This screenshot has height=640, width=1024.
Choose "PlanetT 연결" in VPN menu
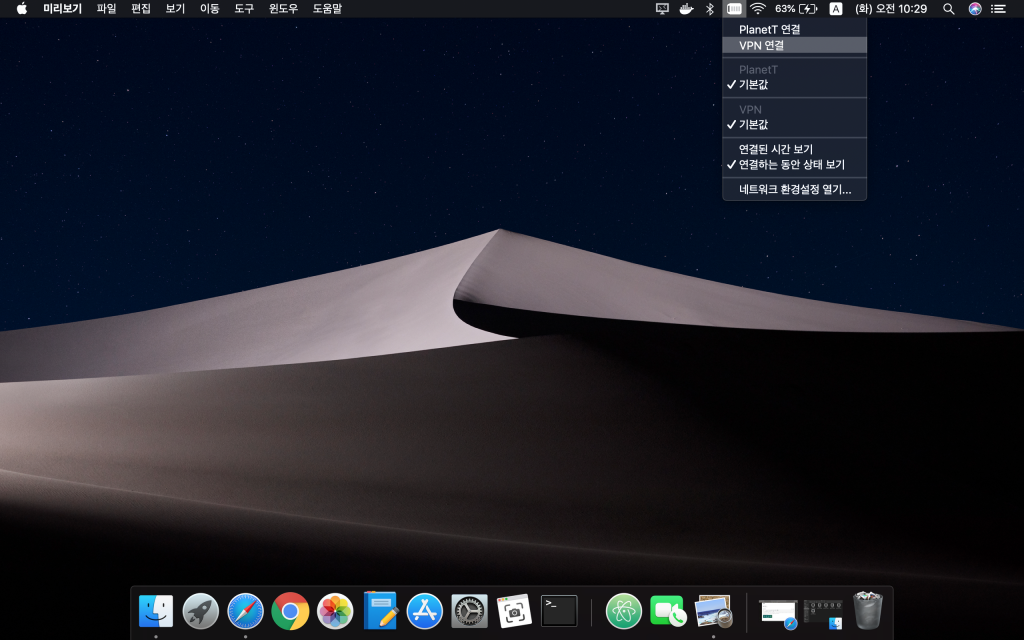coord(794,29)
